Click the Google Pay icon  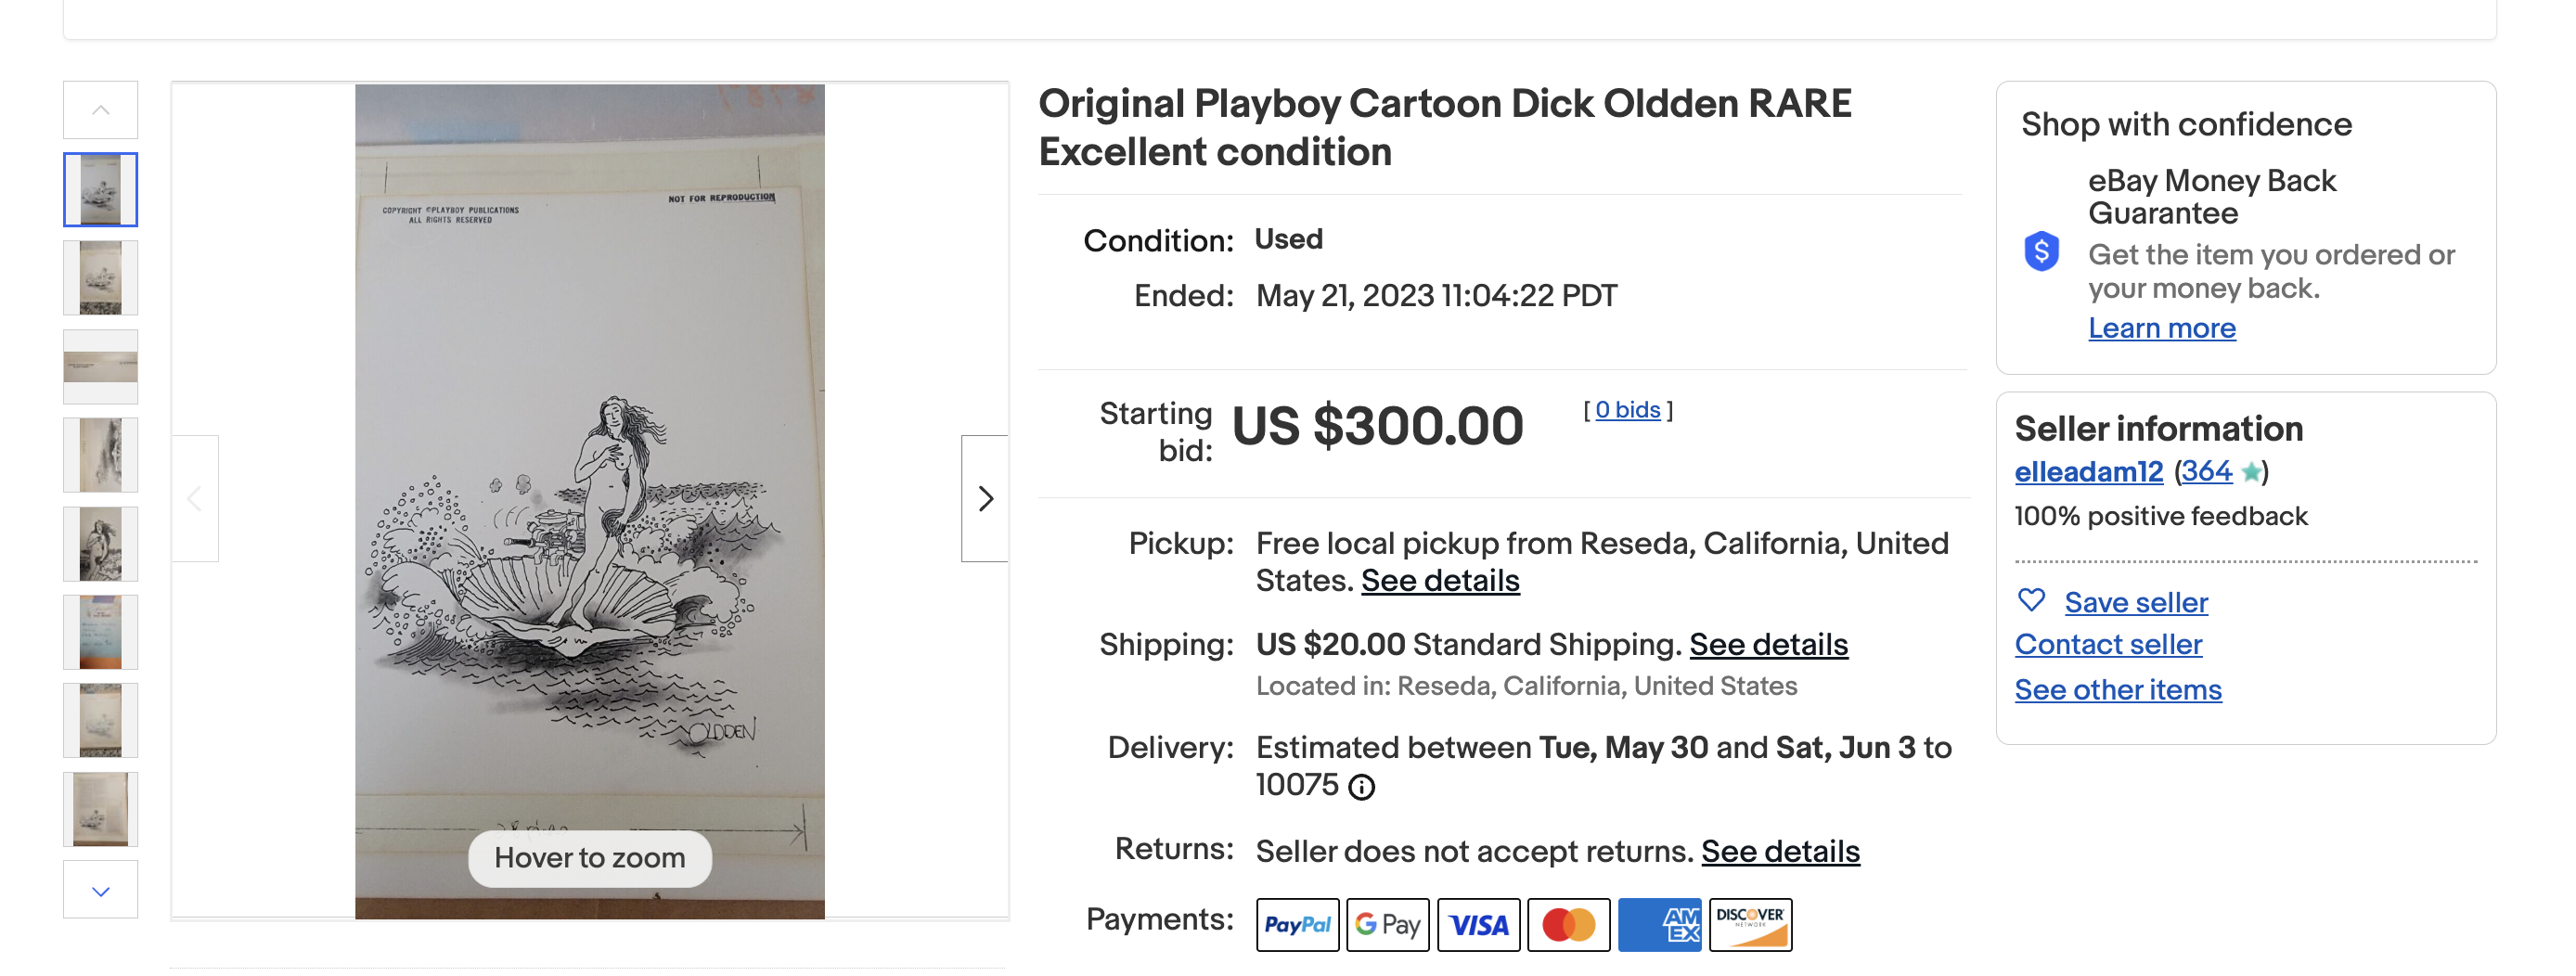coord(1387,924)
